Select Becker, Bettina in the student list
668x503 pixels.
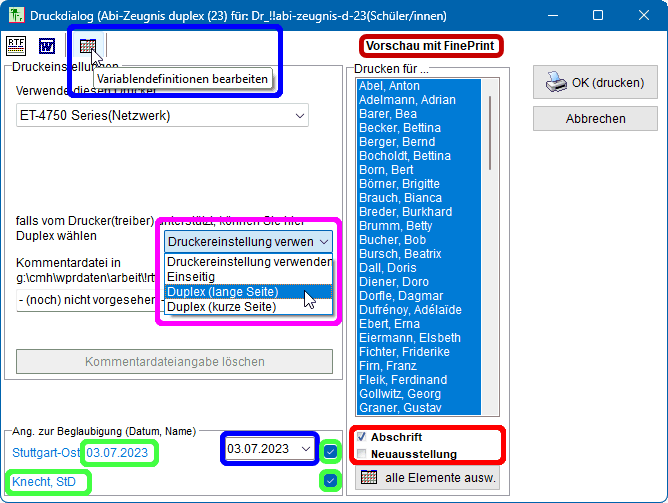pos(400,128)
